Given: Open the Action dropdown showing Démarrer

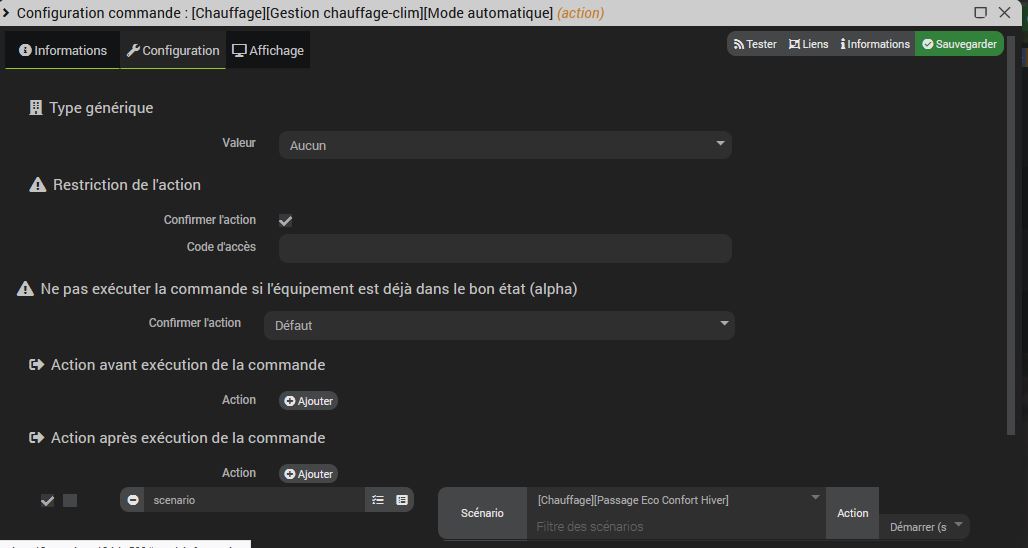Looking at the screenshot, I should coord(924,526).
